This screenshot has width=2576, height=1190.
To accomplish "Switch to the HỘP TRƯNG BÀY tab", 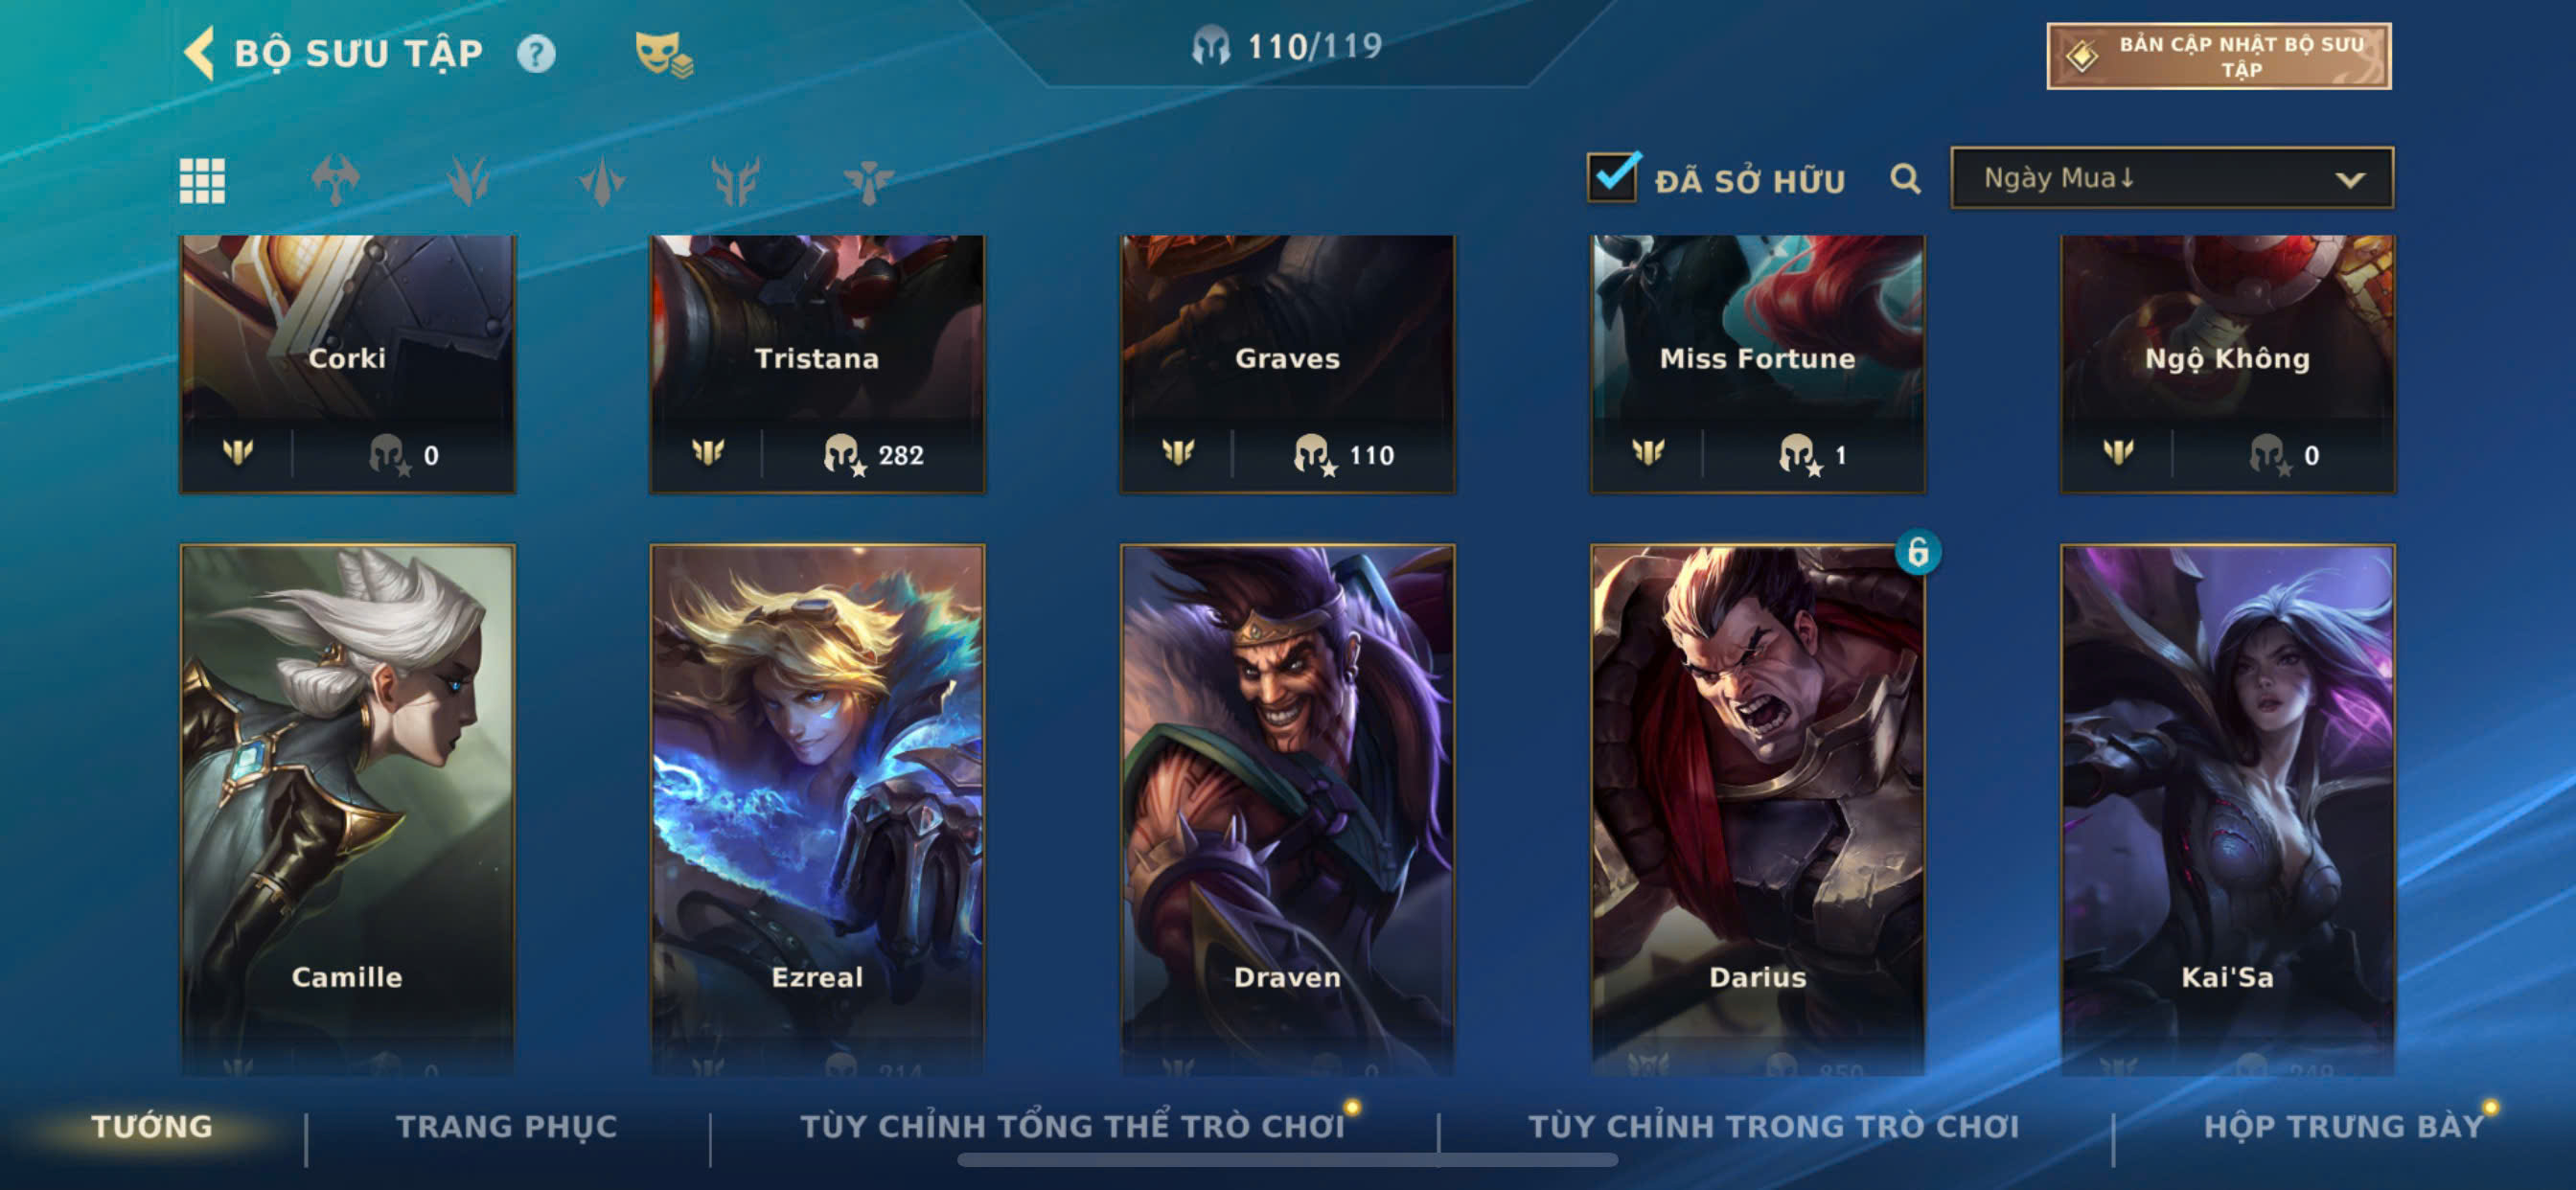I will coord(2344,1126).
